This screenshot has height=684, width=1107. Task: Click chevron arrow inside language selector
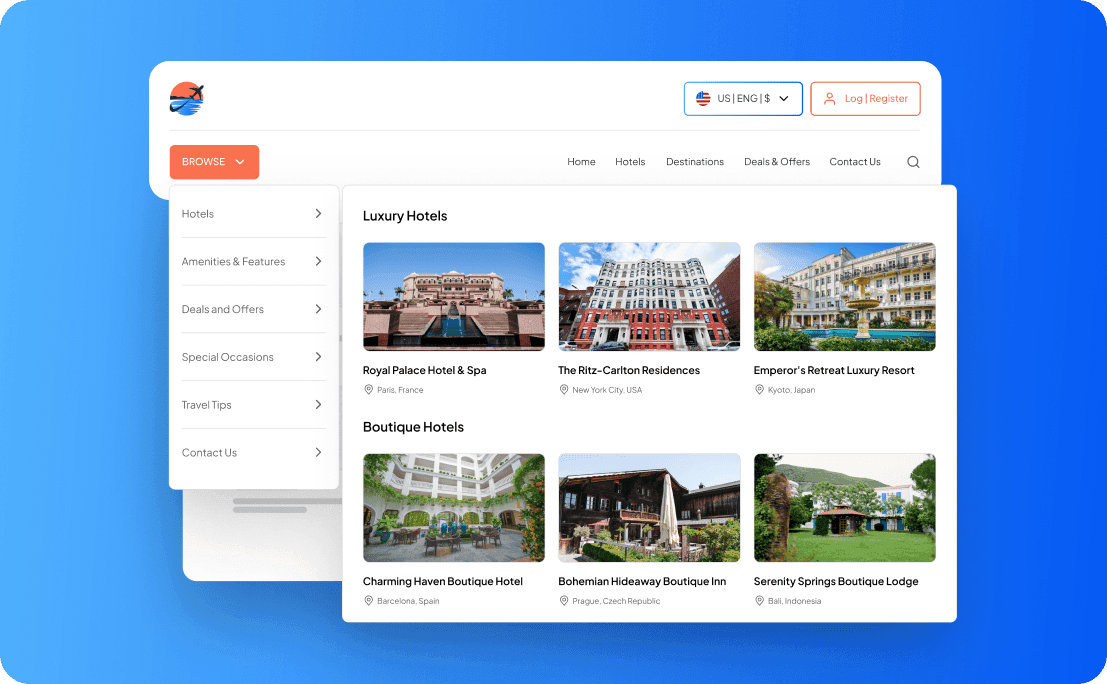pyautogui.click(x=784, y=99)
